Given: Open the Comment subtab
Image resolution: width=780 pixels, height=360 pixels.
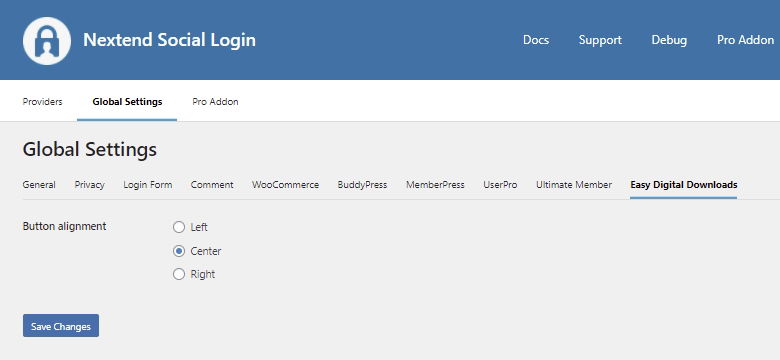Looking at the screenshot, I should tap(212, 184).
